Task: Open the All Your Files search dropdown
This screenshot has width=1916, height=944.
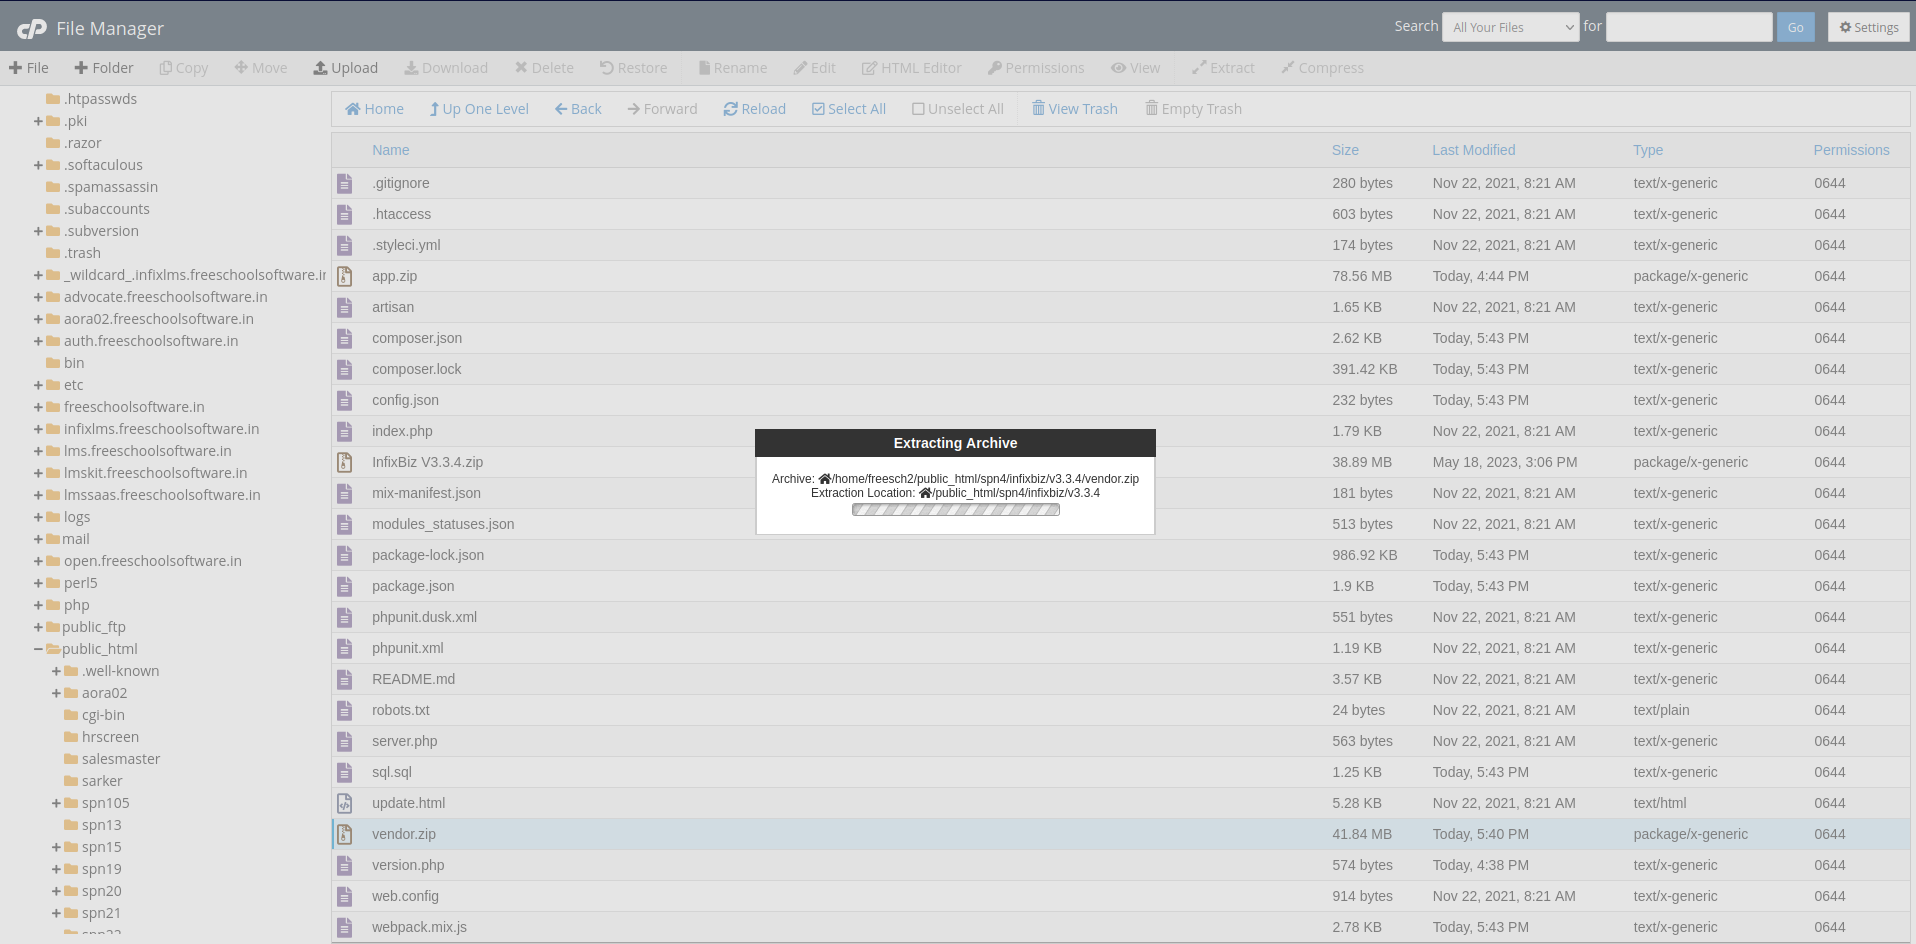Action: click(x=1510, y=27)
